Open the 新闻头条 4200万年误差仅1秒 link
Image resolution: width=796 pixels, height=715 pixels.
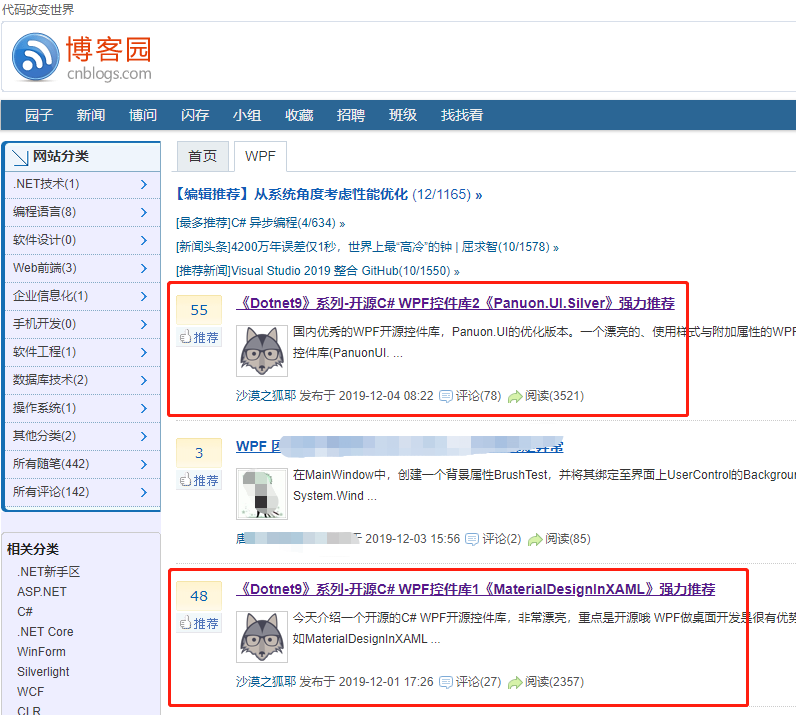tap(367, 247)
